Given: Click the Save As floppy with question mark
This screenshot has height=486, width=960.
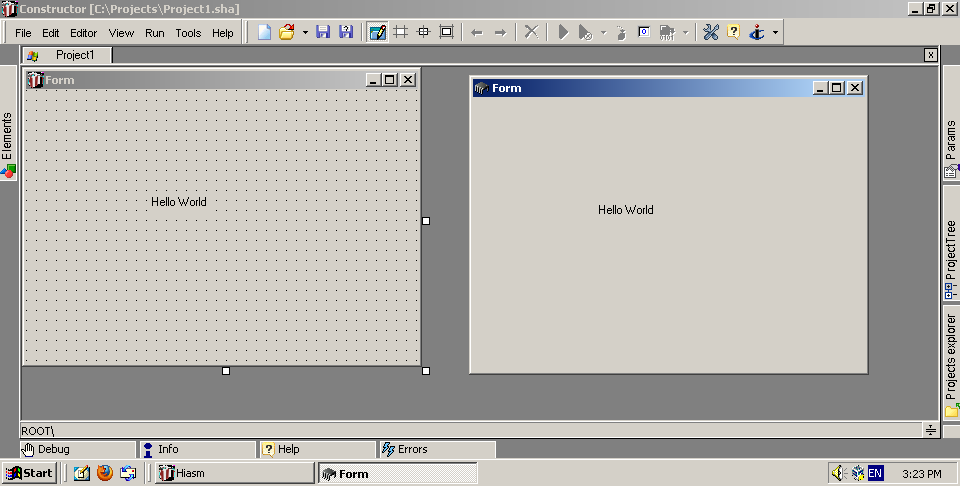Looking at the screenshot, I should point(347,32).
